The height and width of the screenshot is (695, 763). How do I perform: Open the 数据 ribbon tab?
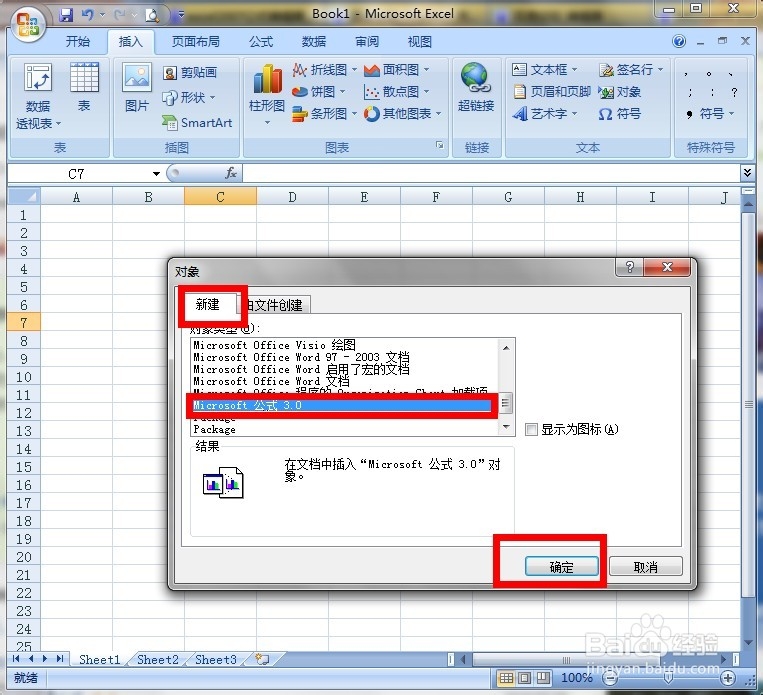coord(314,42)
